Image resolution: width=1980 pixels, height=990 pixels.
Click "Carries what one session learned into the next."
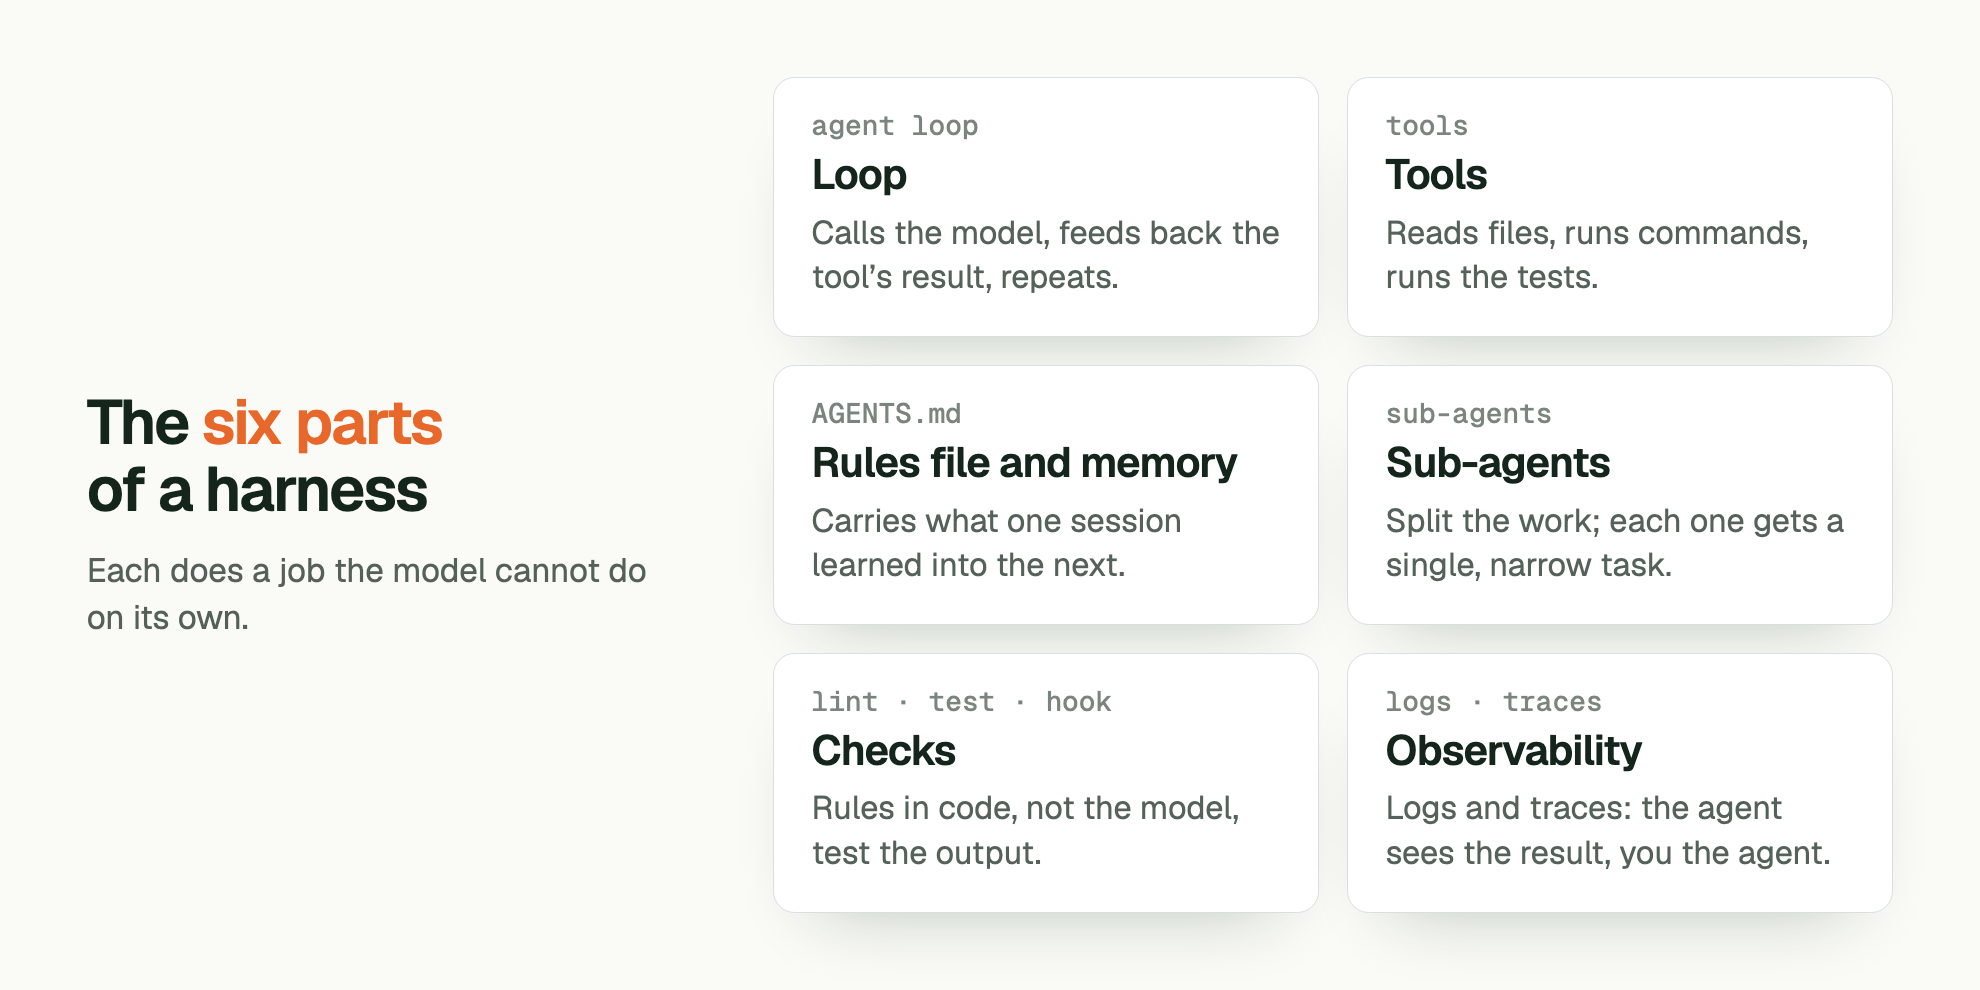pyautogui.click(x=996, y=543)
